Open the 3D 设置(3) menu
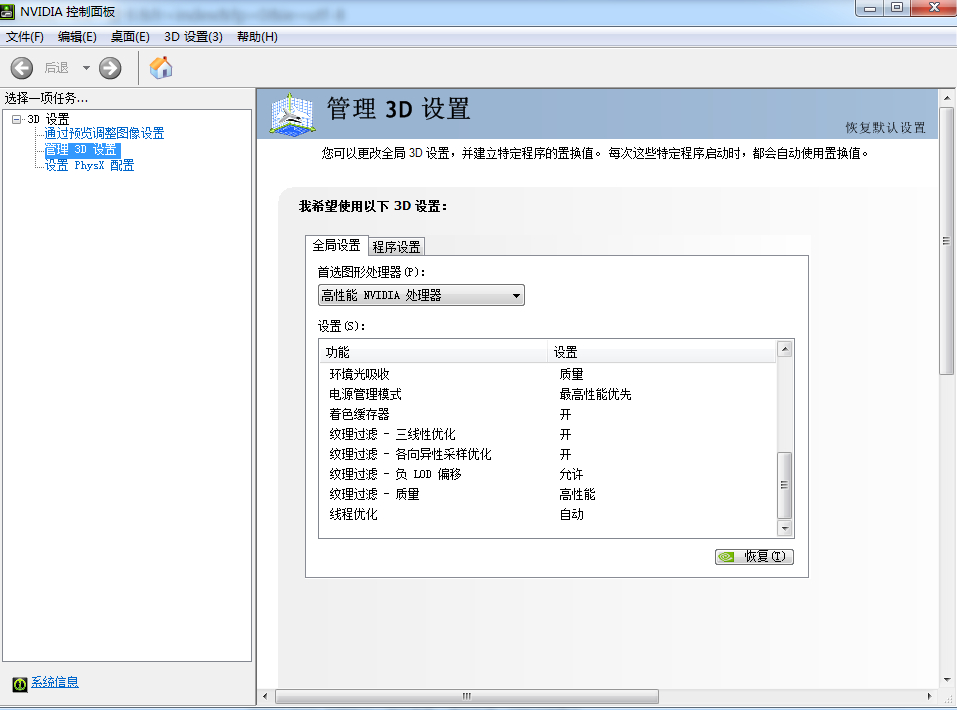 (x=193, y=37)
